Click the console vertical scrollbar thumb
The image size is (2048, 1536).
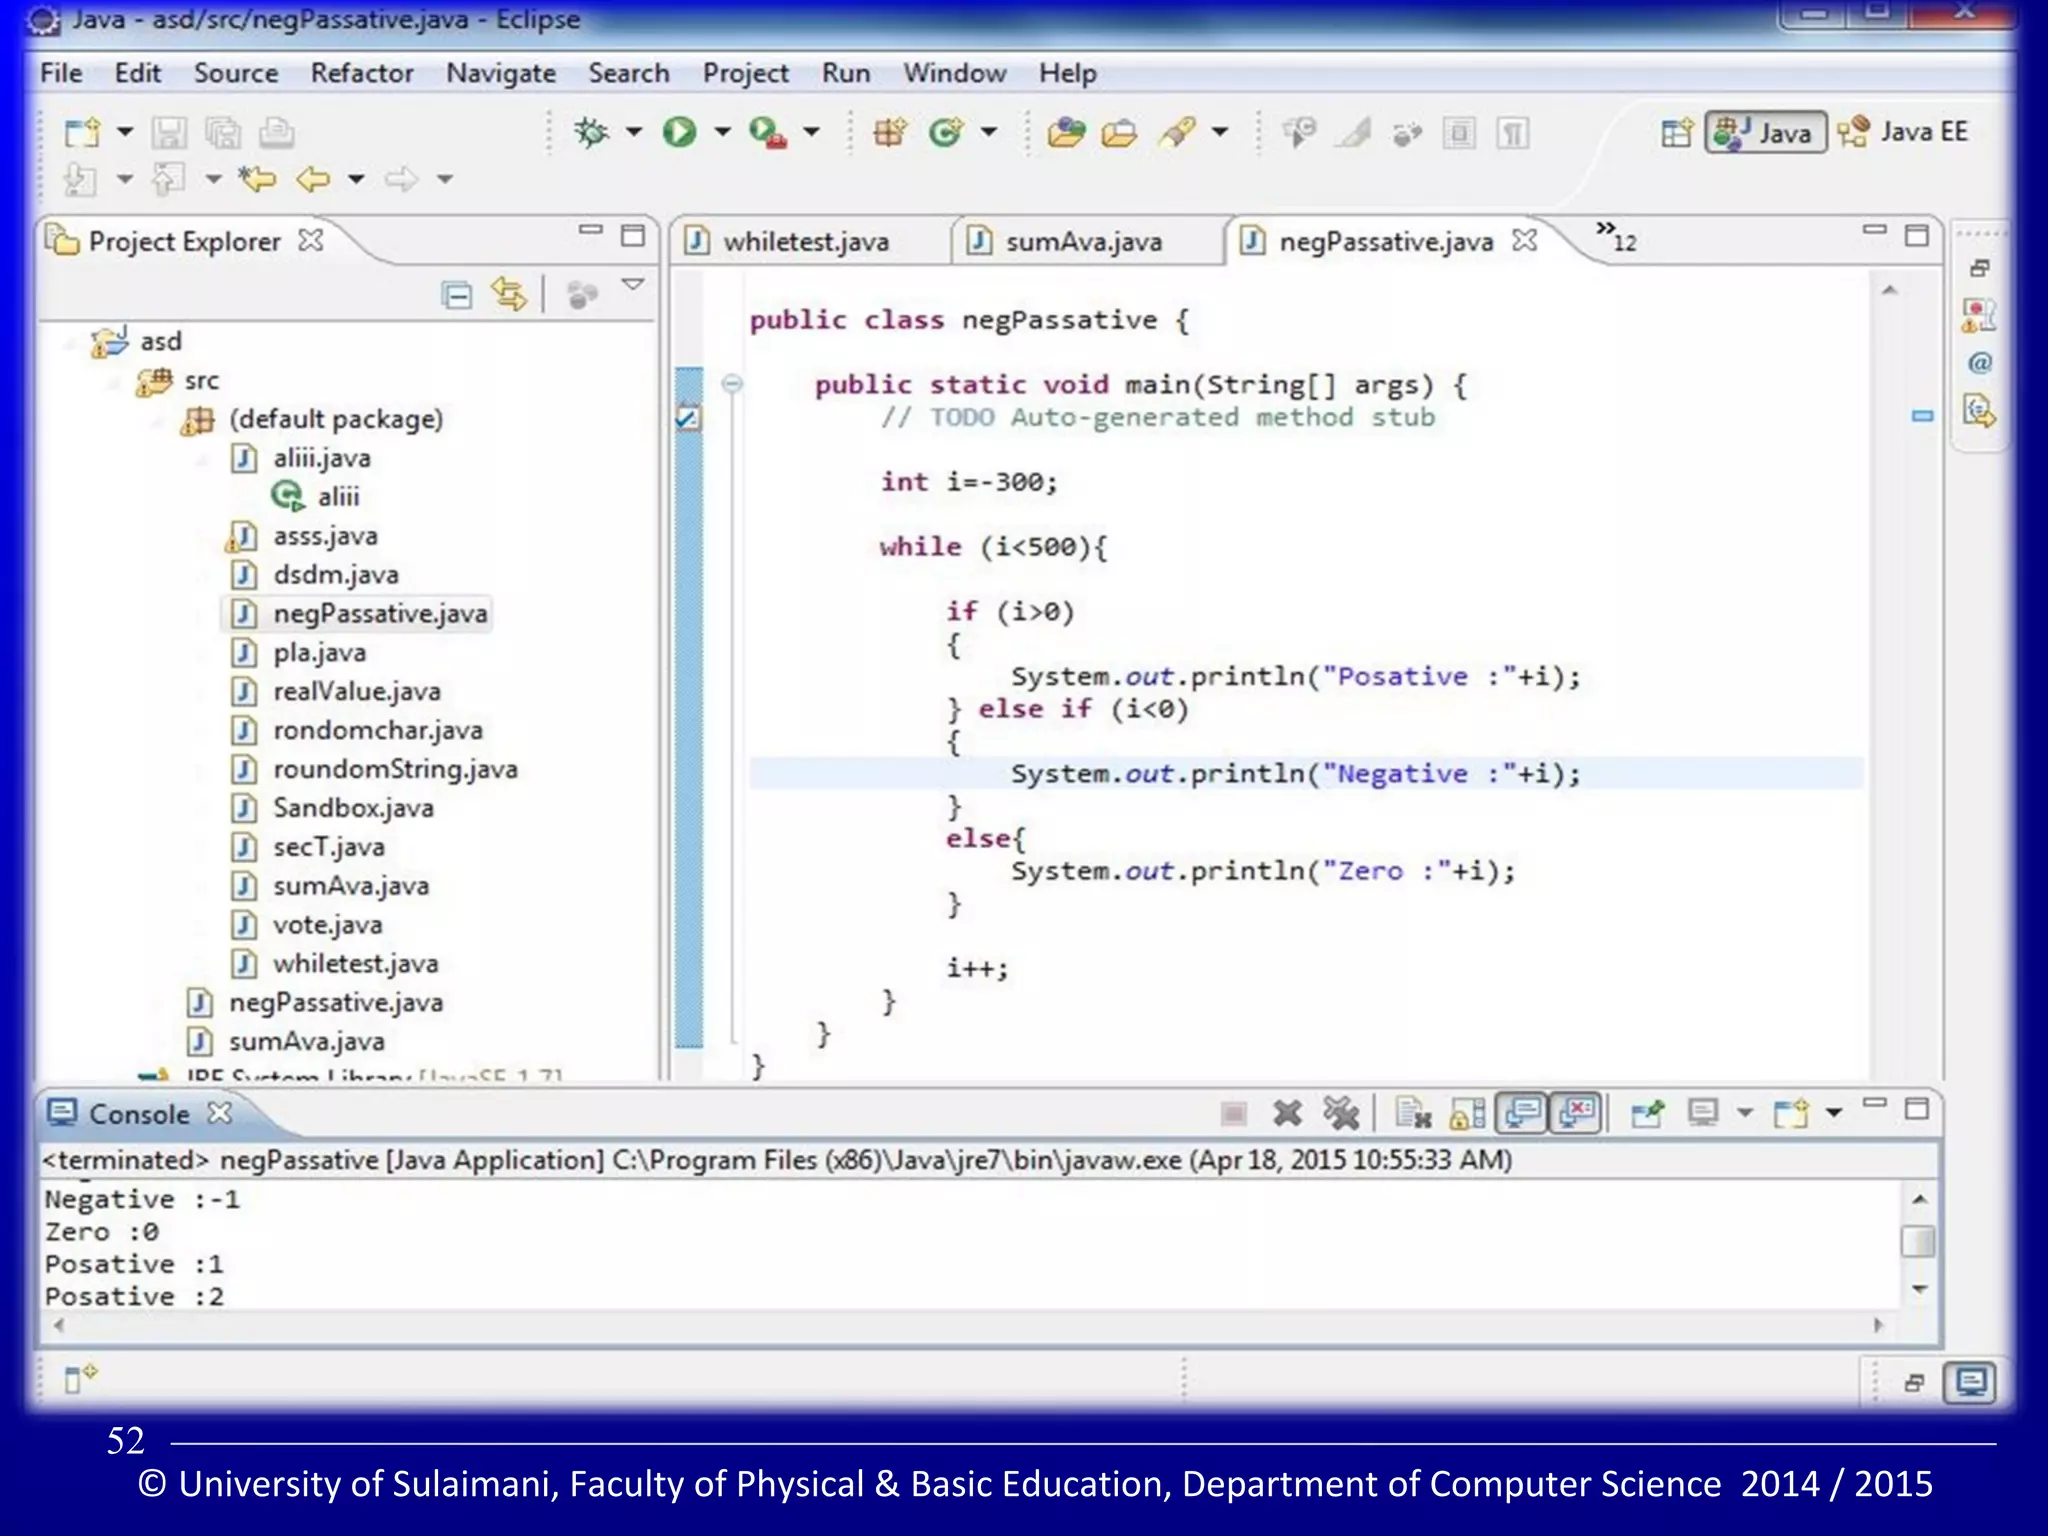(x=1917, y=1240)
